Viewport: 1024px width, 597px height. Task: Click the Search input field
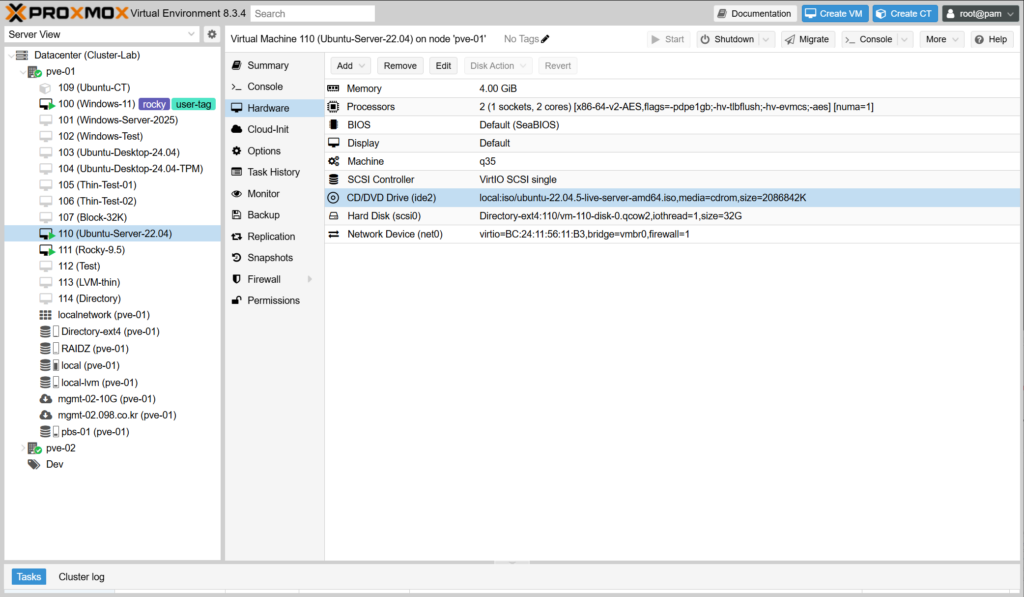coord(313,14)
